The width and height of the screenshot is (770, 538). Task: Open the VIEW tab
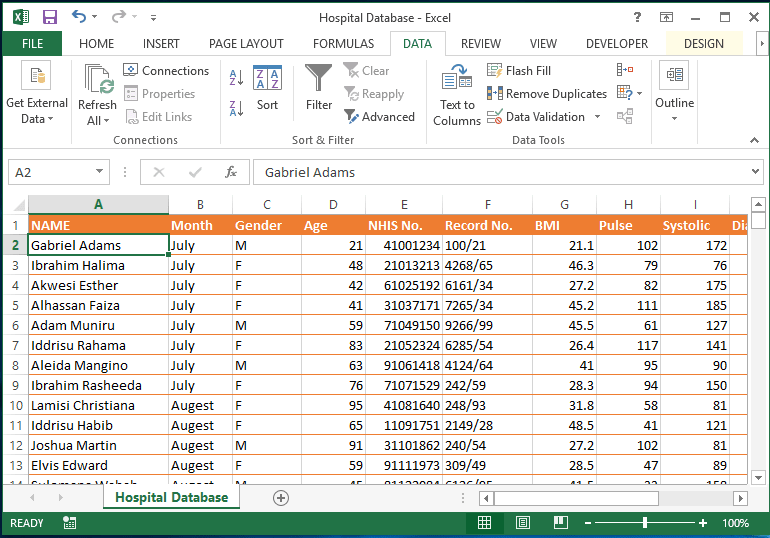pos(543,44)
